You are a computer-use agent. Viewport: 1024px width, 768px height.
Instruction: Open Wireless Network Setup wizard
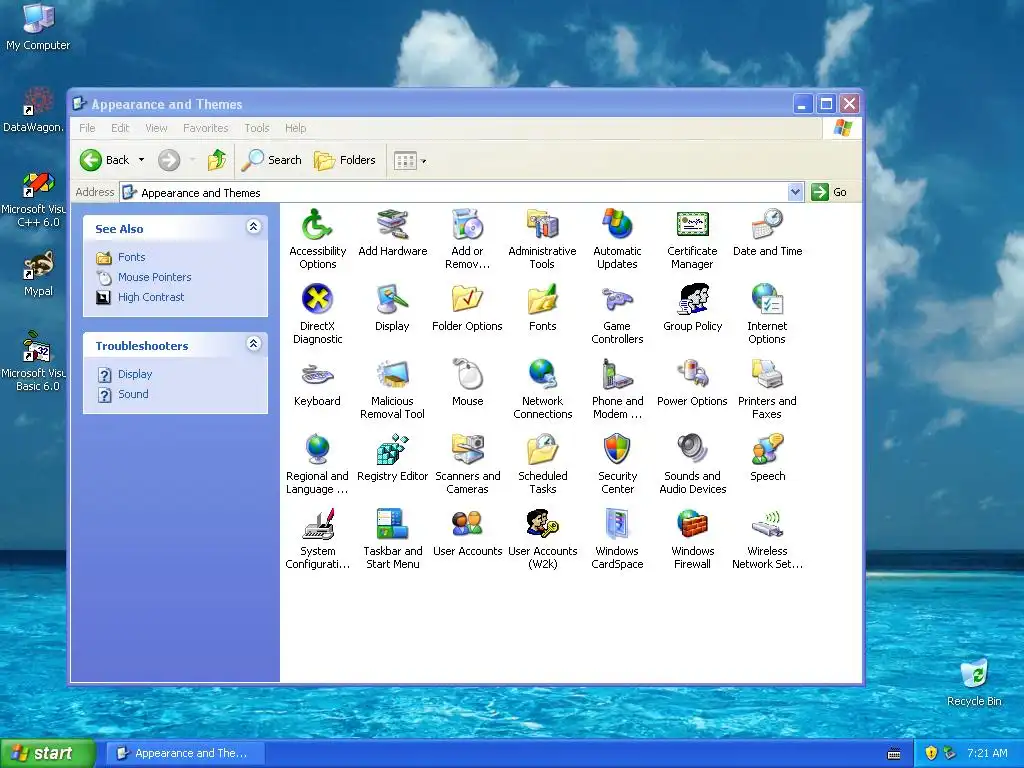point(767,539)
